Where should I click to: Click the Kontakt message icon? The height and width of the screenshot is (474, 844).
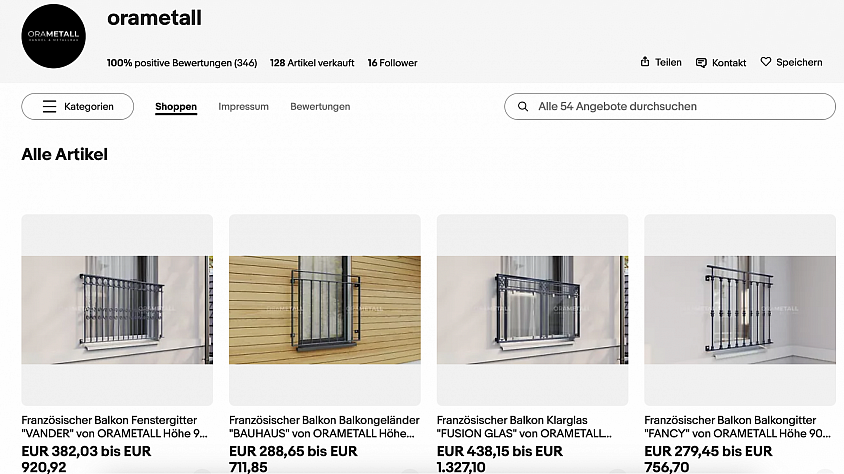tap(701, 63)
